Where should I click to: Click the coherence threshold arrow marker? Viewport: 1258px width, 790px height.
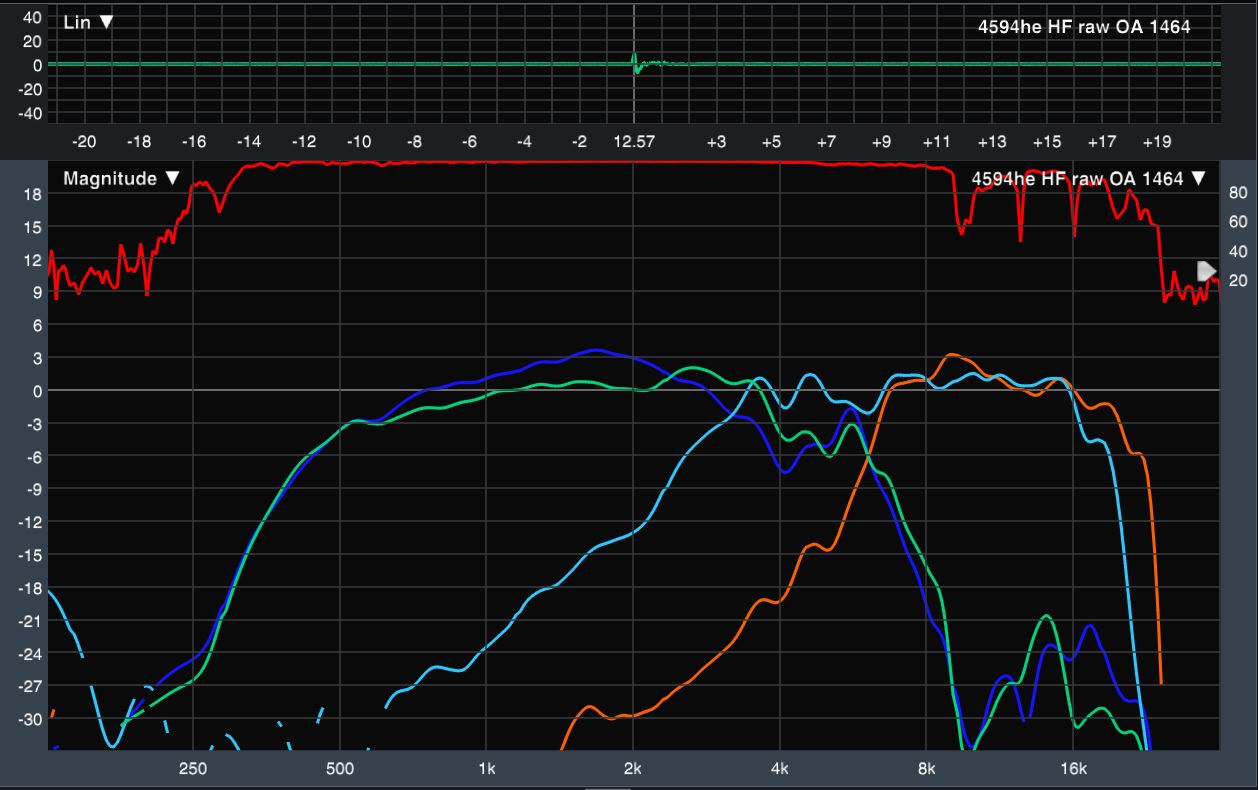pos(1207,271)
